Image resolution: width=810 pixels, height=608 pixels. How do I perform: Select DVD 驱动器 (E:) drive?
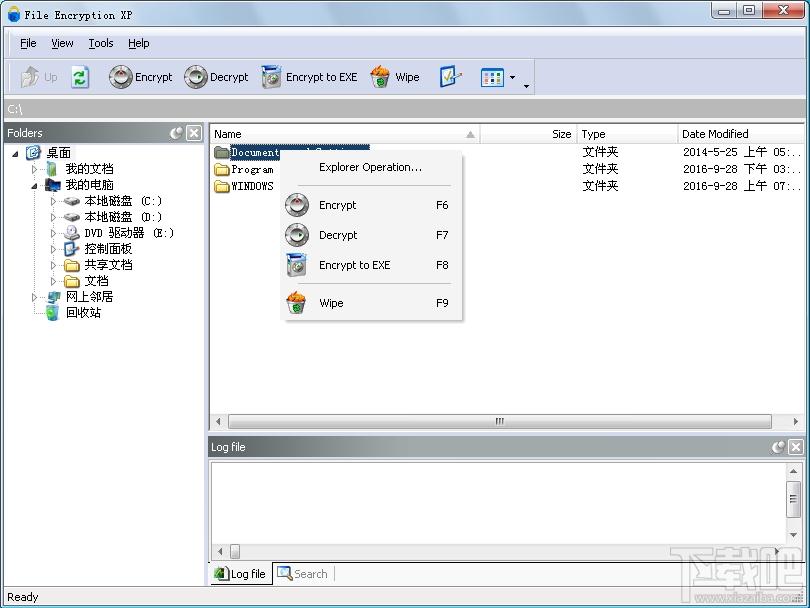point(129,233)
